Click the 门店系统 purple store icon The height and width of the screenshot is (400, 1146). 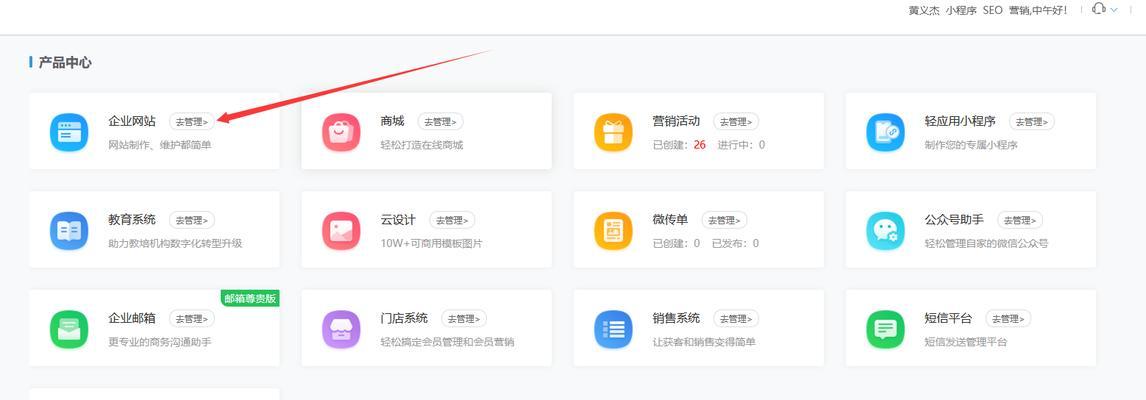341,329
